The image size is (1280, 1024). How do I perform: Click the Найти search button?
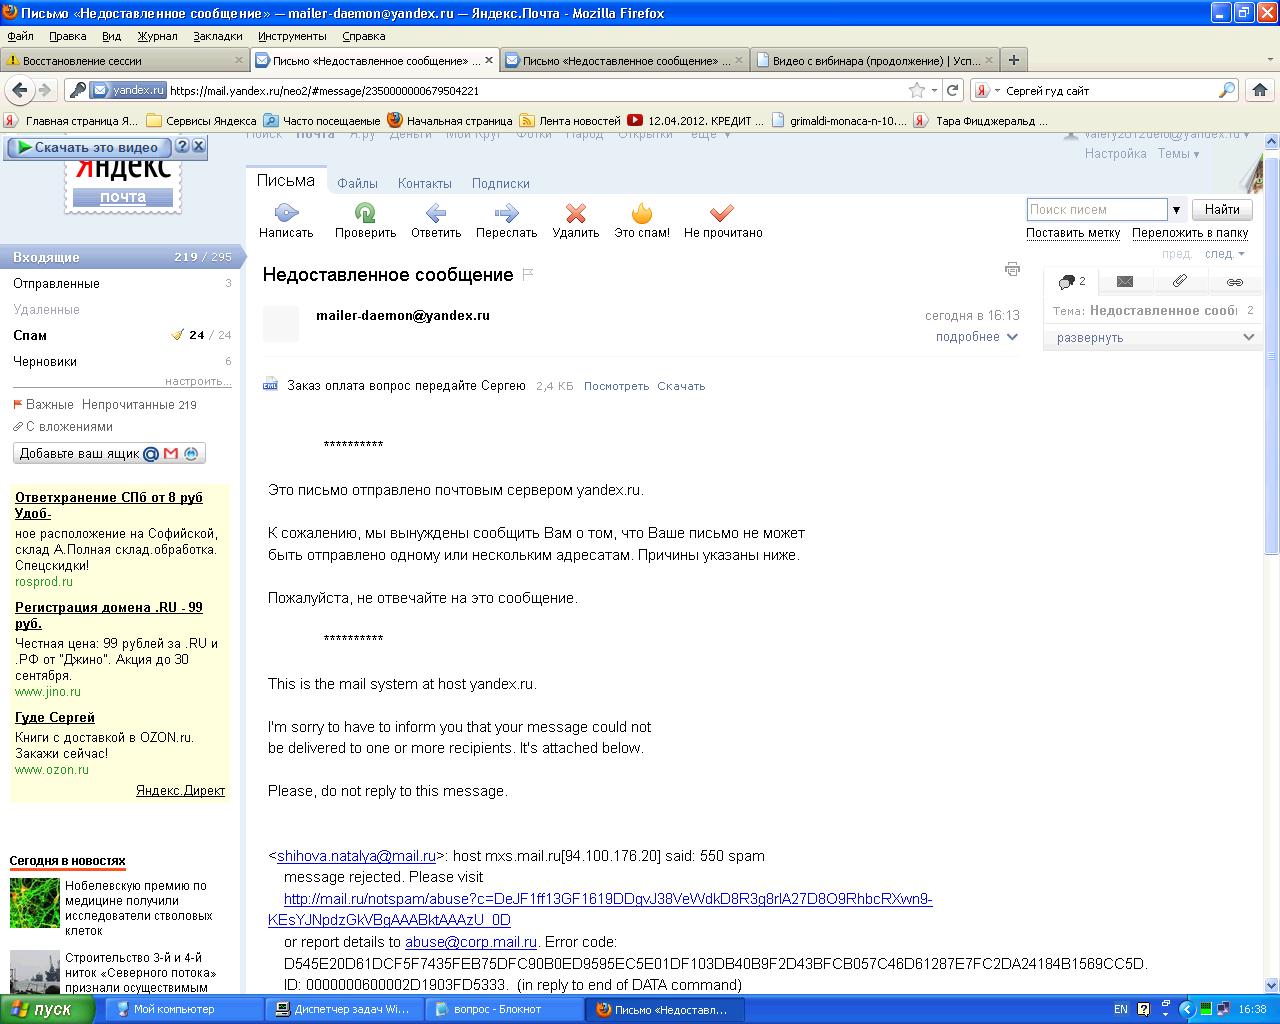pyautogui.click(x=1222, y=209)
